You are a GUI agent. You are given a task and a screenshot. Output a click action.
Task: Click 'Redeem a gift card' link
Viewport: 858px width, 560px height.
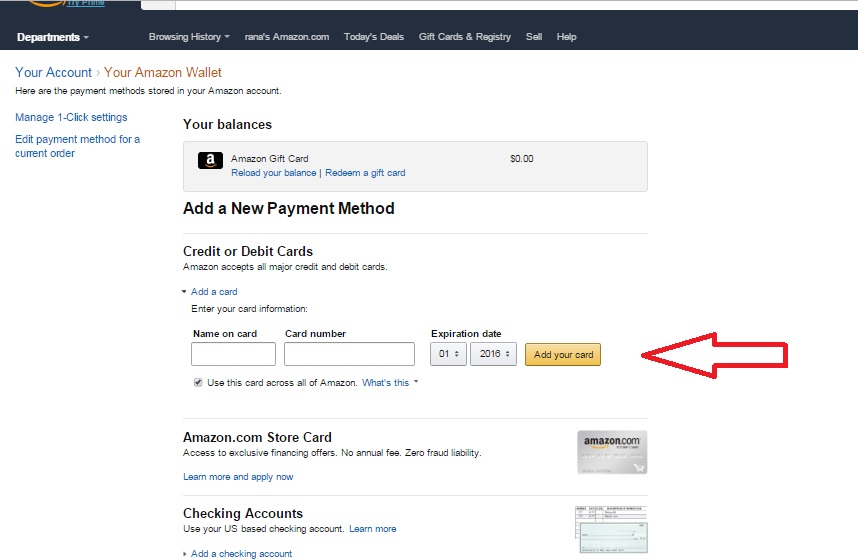point(365,172)
